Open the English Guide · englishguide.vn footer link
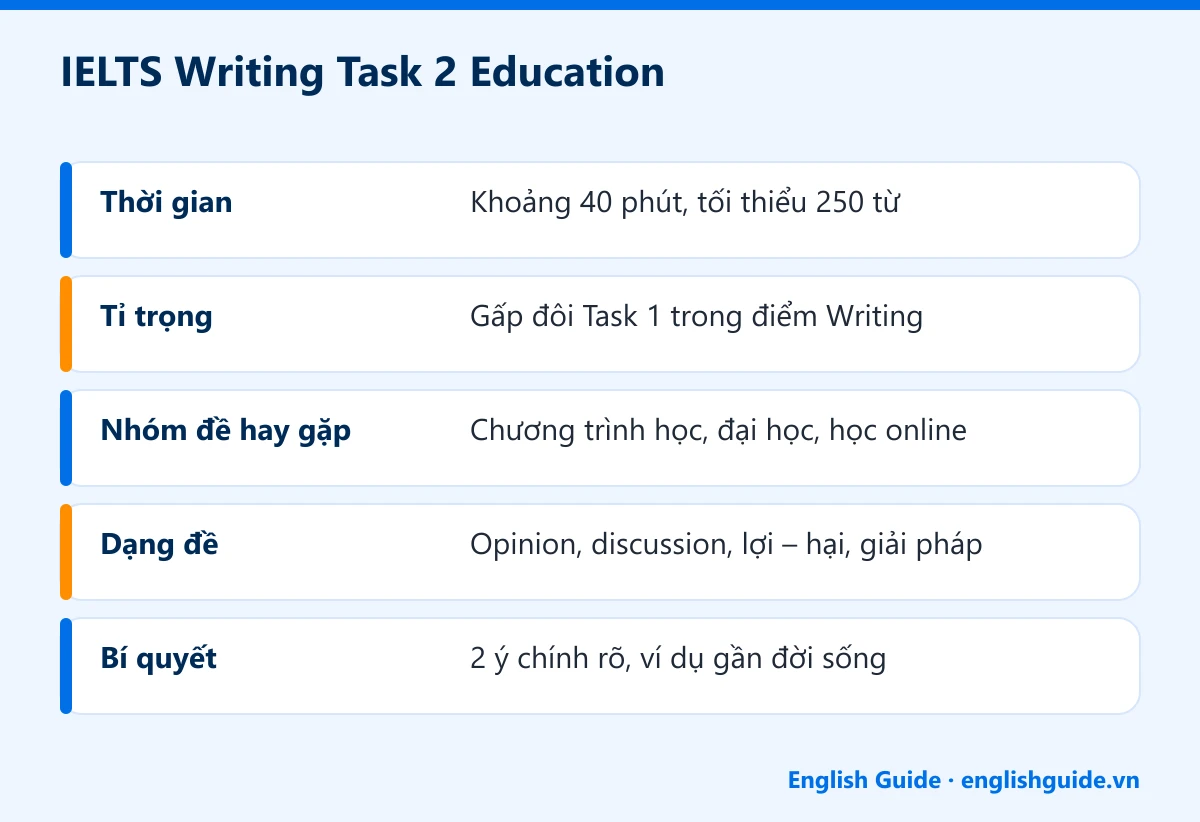 (963, 780)
